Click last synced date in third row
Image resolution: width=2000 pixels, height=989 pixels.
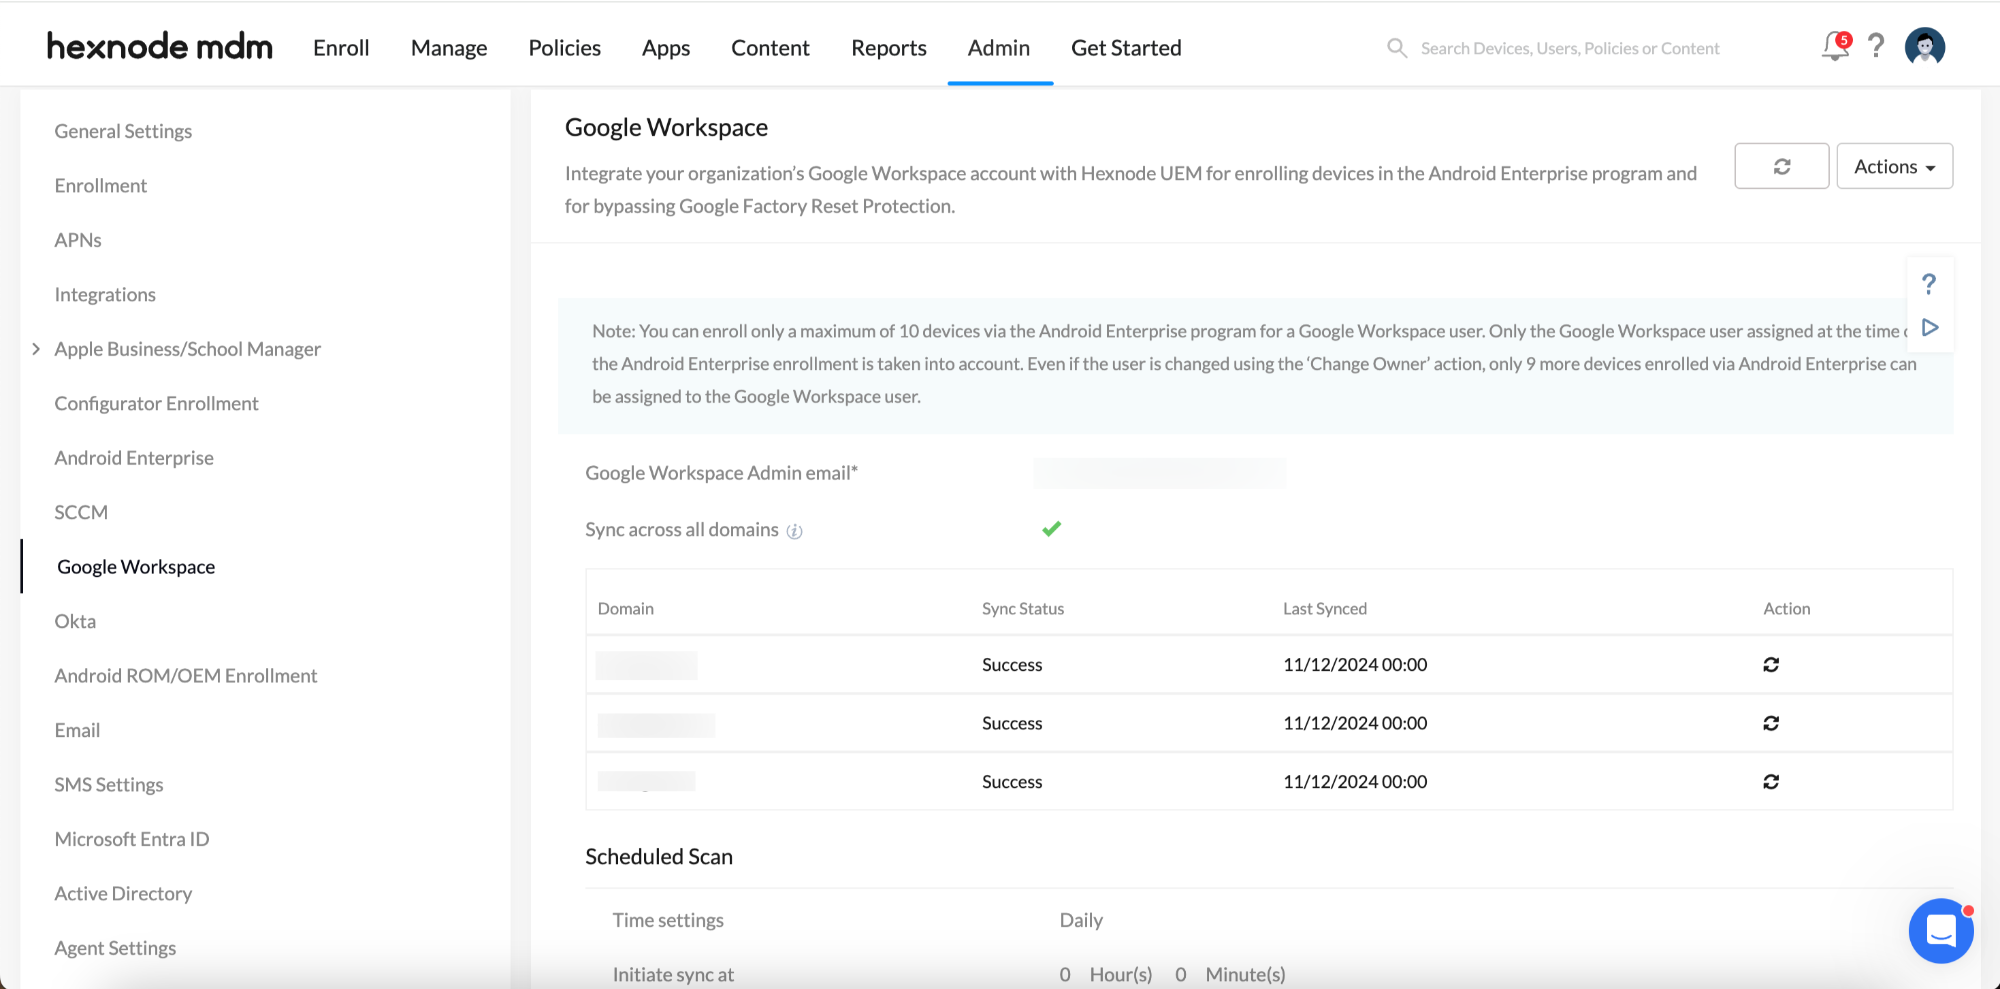point(1355,782)
